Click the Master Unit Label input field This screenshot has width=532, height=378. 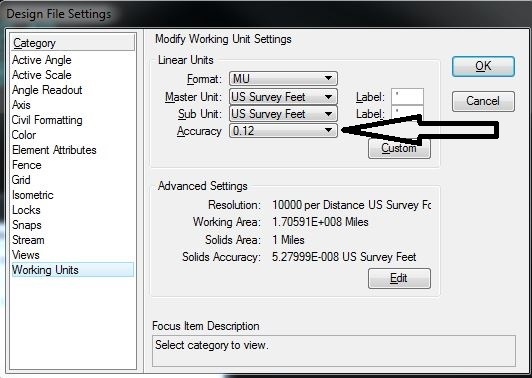pyautogui.click(x=407, y=96)
